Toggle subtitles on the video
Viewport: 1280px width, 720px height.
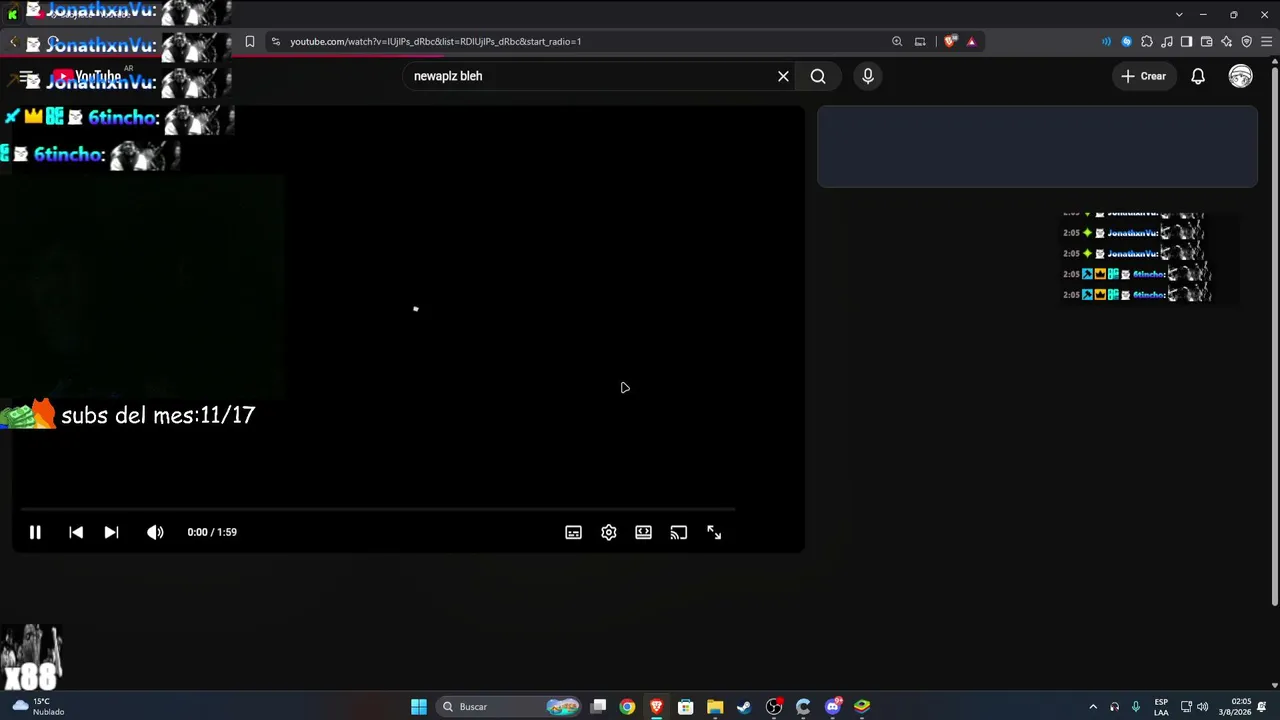pos(573,533)
